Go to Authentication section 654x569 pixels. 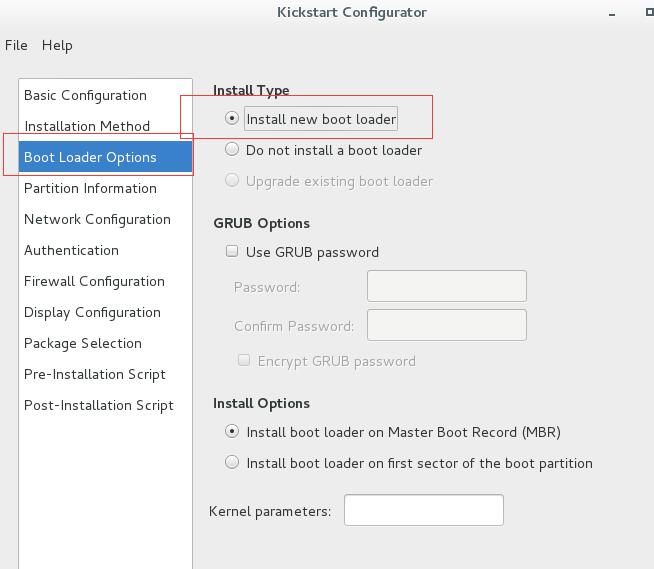point(105,250)
